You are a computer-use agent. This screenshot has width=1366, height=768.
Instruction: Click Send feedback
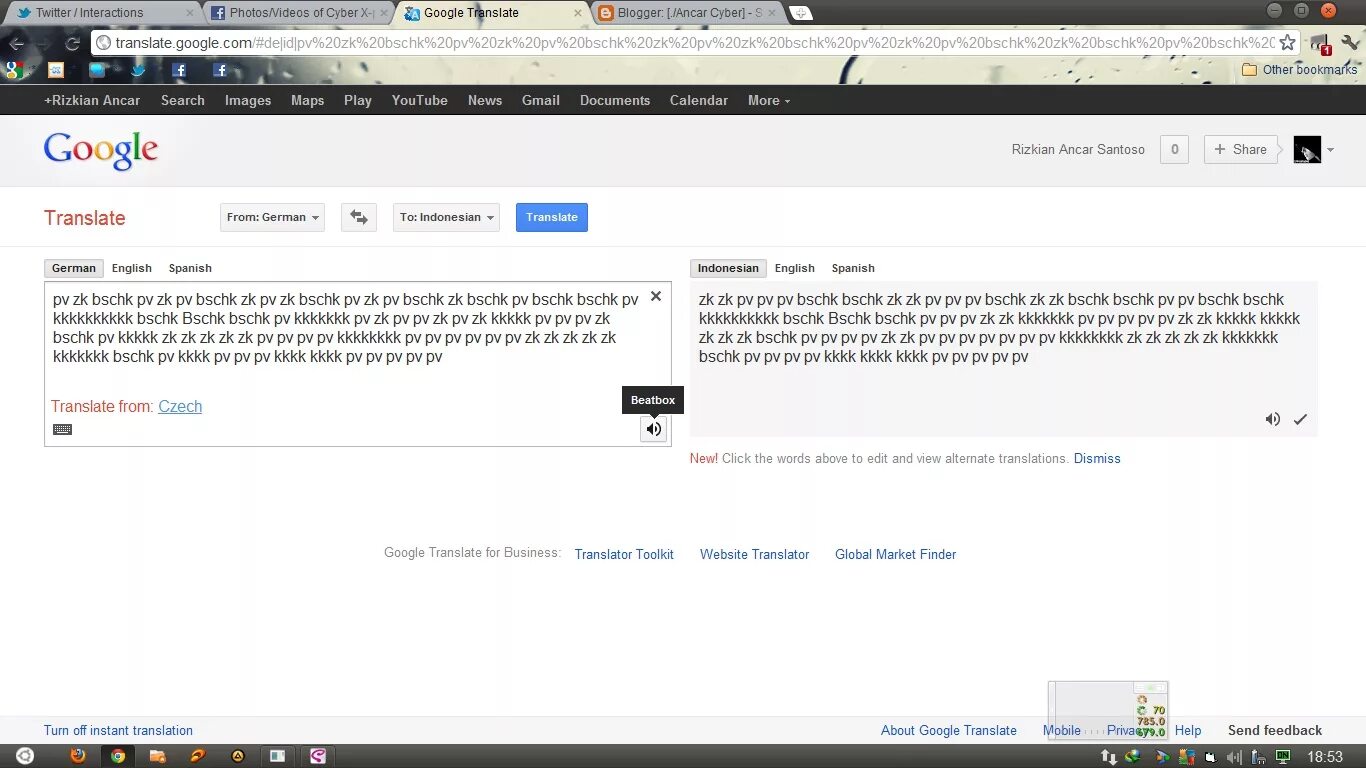coord(1274,730)
